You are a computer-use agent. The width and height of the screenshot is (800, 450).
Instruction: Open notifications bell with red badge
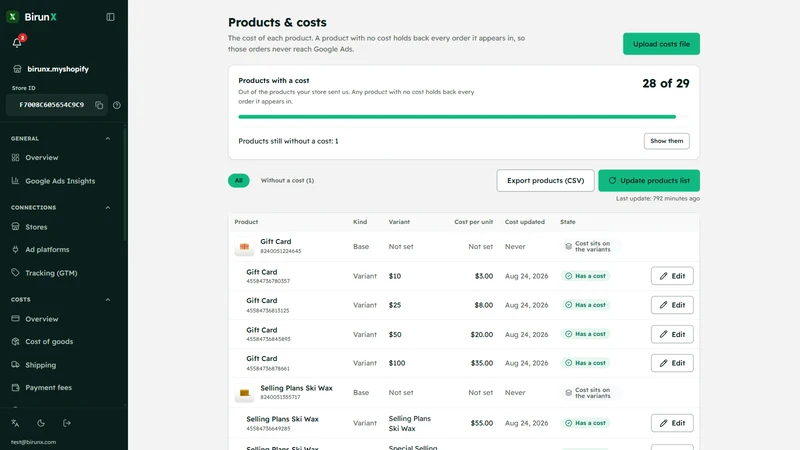click(x=17, y=42)
